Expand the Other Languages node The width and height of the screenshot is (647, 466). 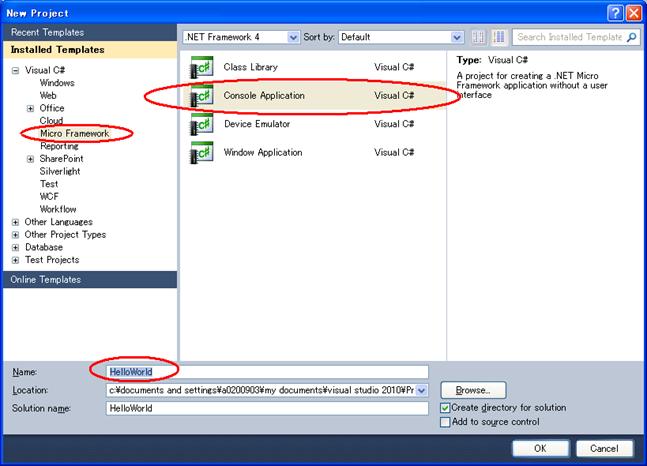pyautogui.click(x=15, y=222)
